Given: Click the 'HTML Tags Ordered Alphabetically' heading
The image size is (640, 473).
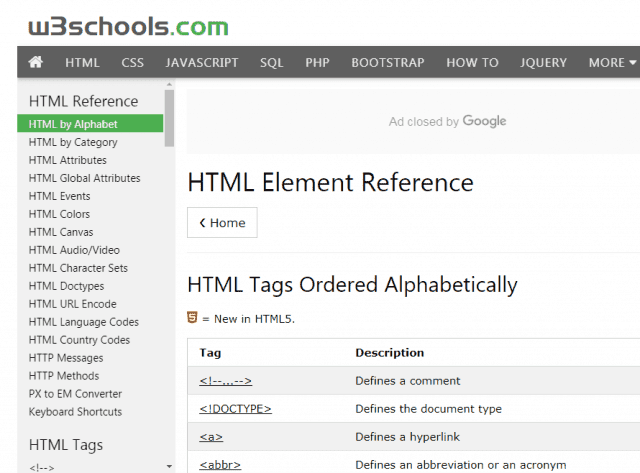Looking at the screenshot, I should pyautogui.click(x=352, y=285).
